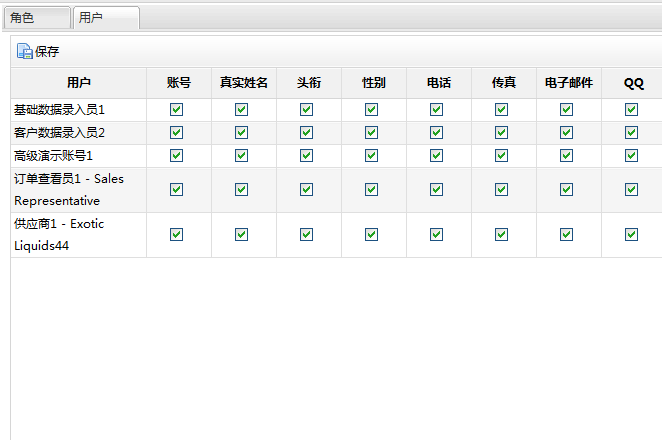The height and width of the screenshot is (440, 662).
Task: Switch to the 角色 tab
Action: pyautogui.click(x=37, y=18)
